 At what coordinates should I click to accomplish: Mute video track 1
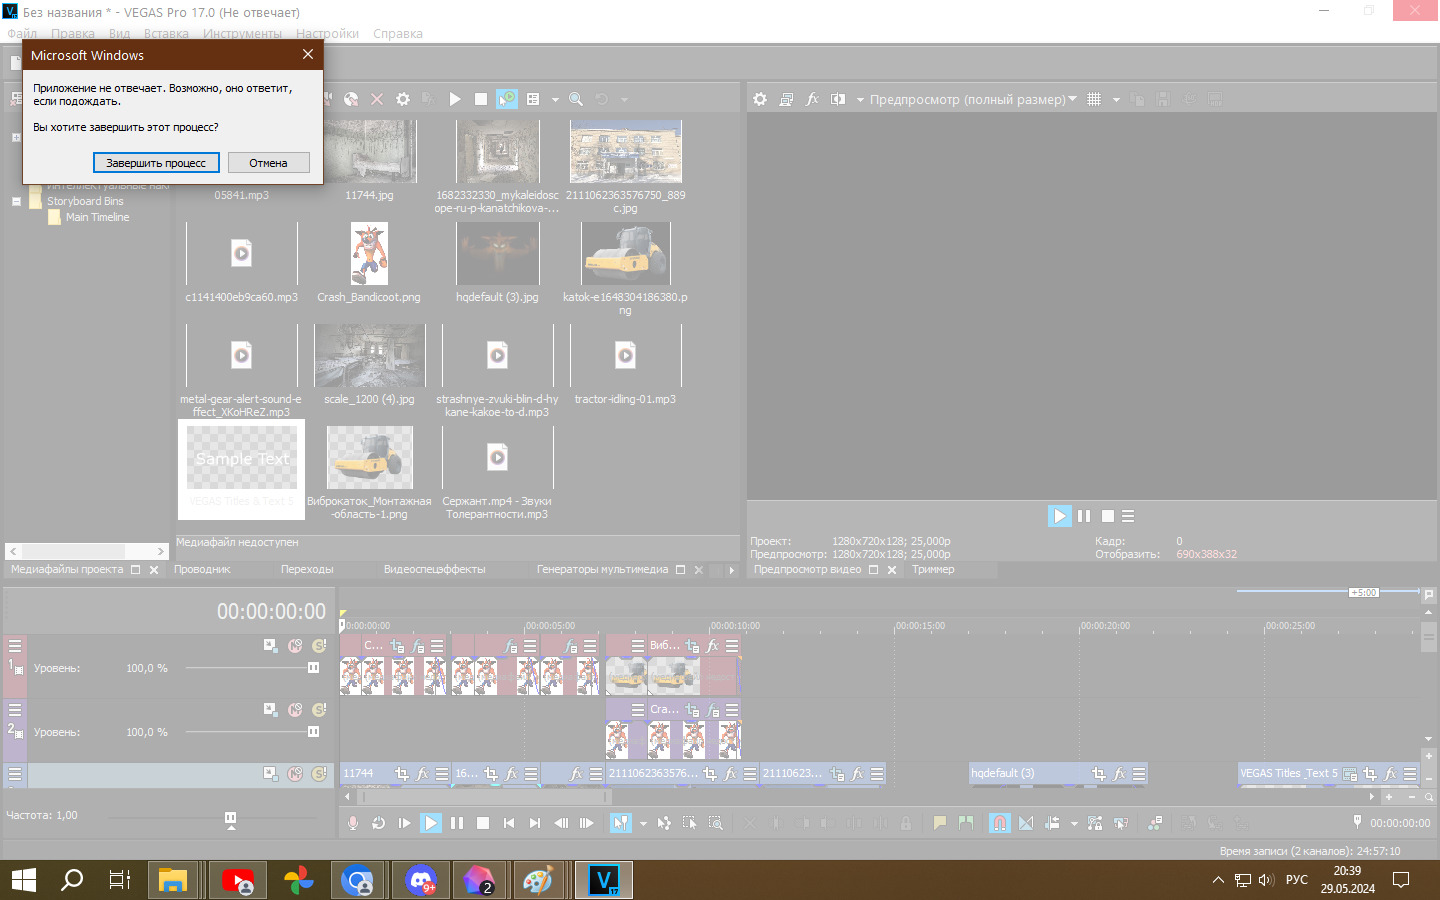295,646
